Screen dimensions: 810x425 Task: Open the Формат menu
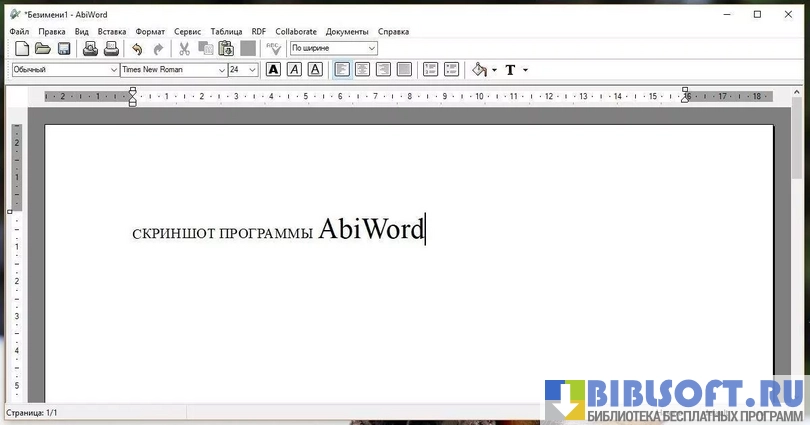(150, 32)
